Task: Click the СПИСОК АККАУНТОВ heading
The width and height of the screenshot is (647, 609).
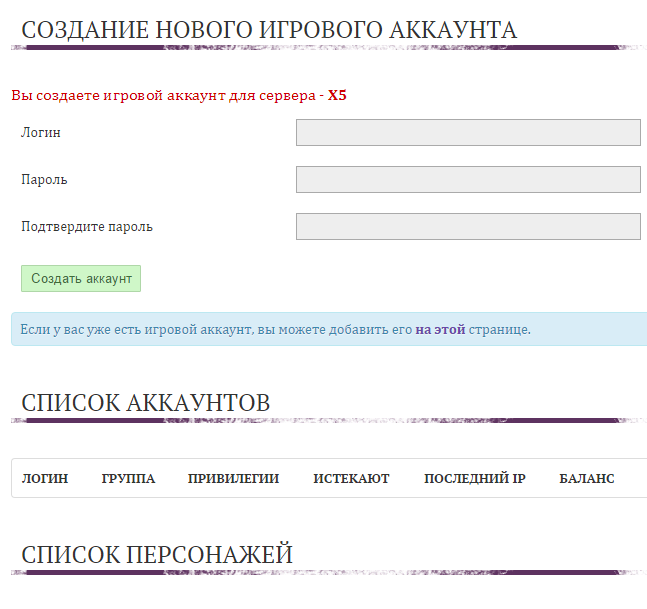Action: click(x=146, y=403)
